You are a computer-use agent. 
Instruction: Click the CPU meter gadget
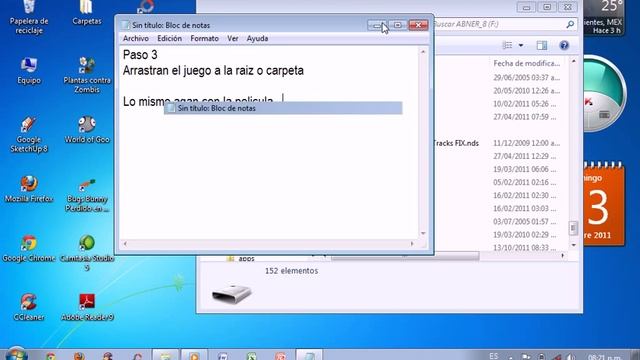(605, 94)
